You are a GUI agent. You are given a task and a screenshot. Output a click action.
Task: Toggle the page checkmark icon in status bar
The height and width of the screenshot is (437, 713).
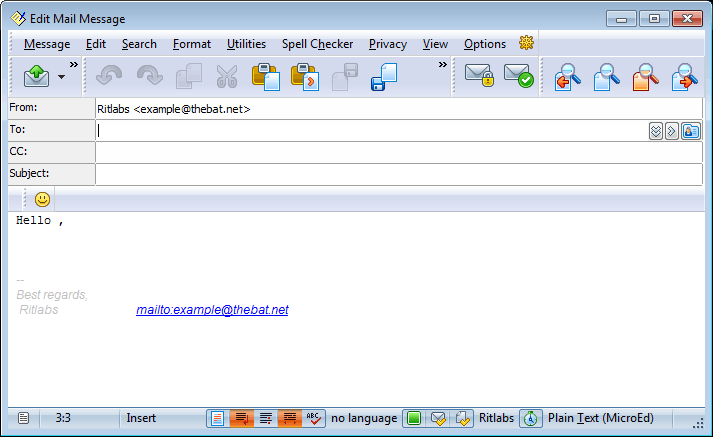(x=462, y=418)
